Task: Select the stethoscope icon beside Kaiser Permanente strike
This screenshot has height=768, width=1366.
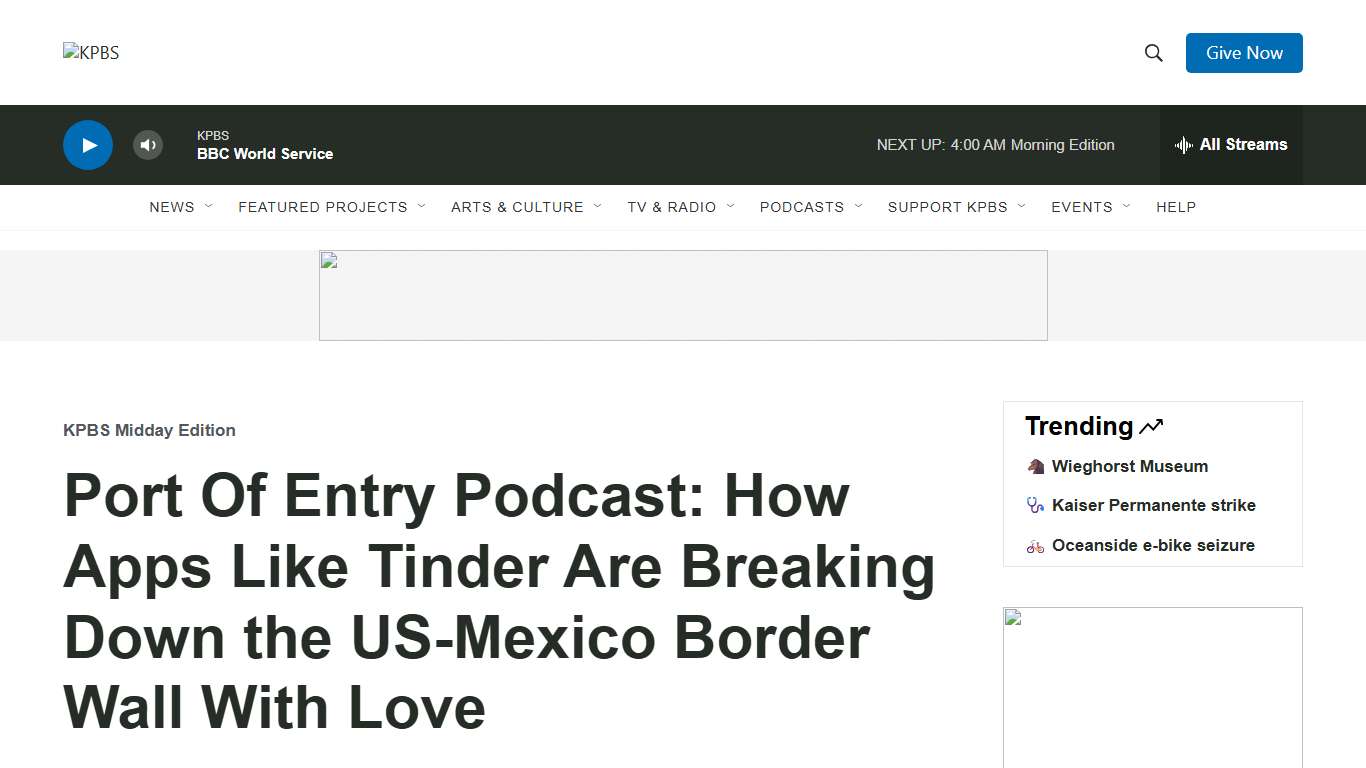Action: tap(1034, 505)
